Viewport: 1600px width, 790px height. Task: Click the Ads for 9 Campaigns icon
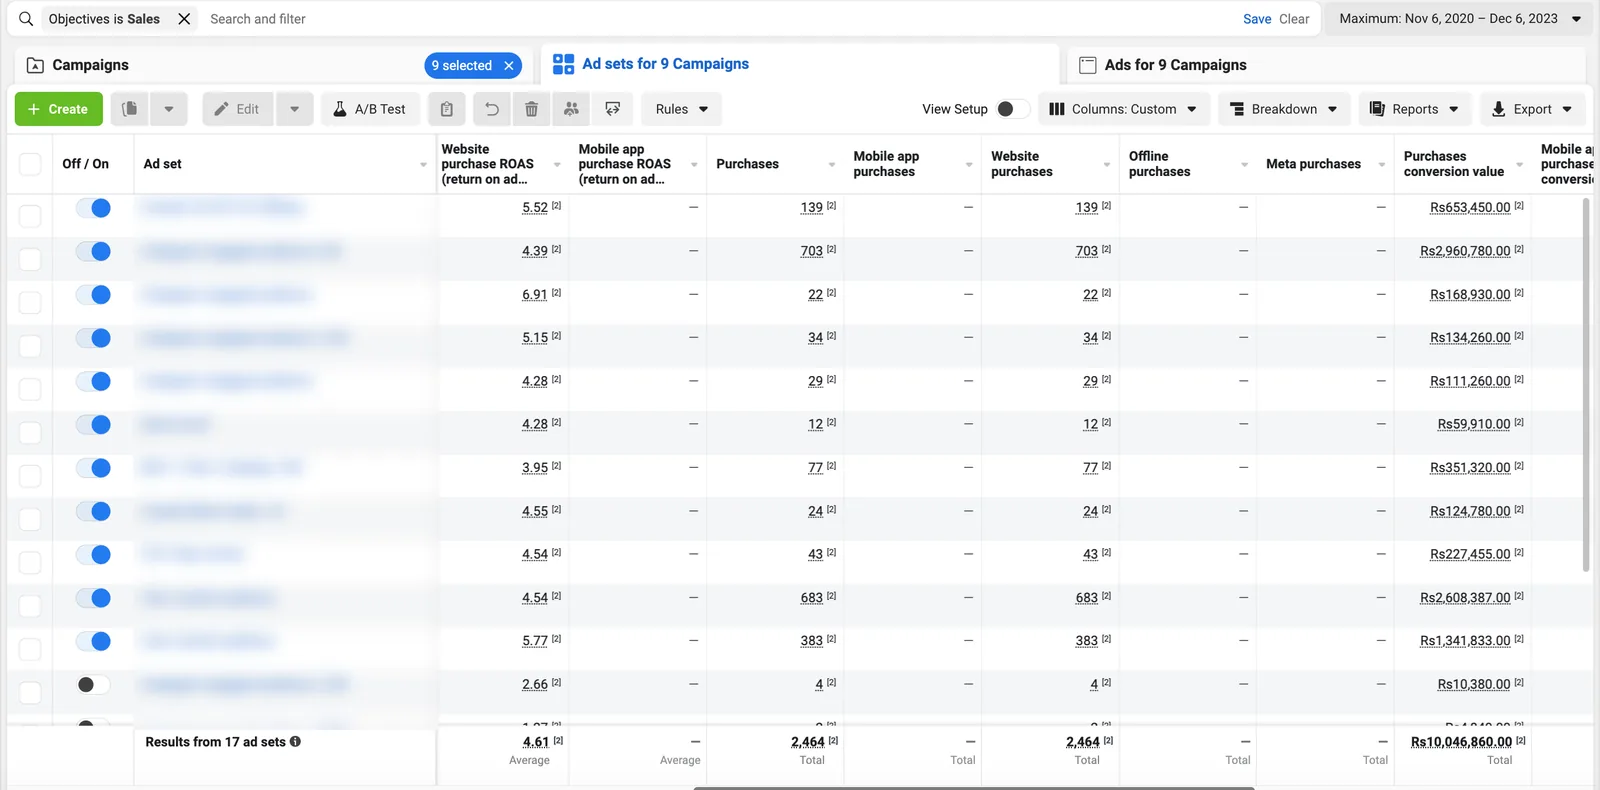(x=1087, y=65)
